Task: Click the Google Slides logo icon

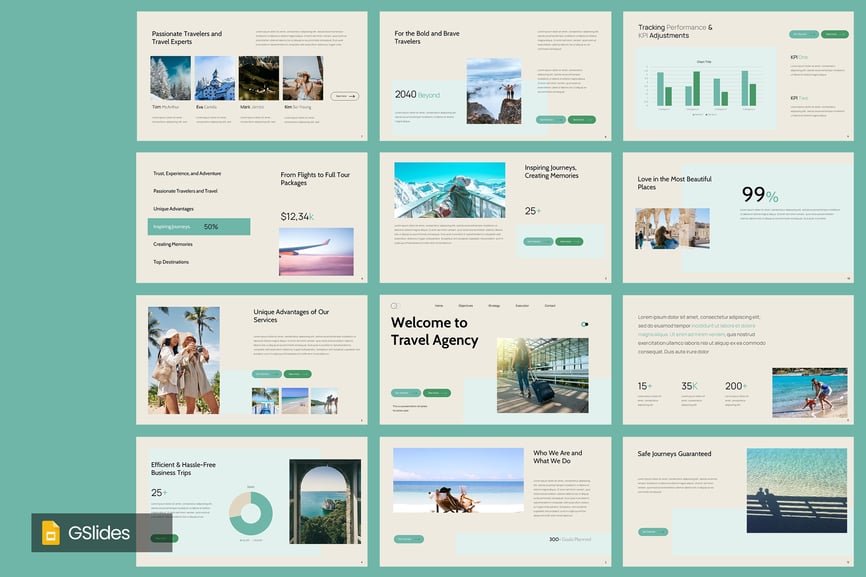Action: 50,533
